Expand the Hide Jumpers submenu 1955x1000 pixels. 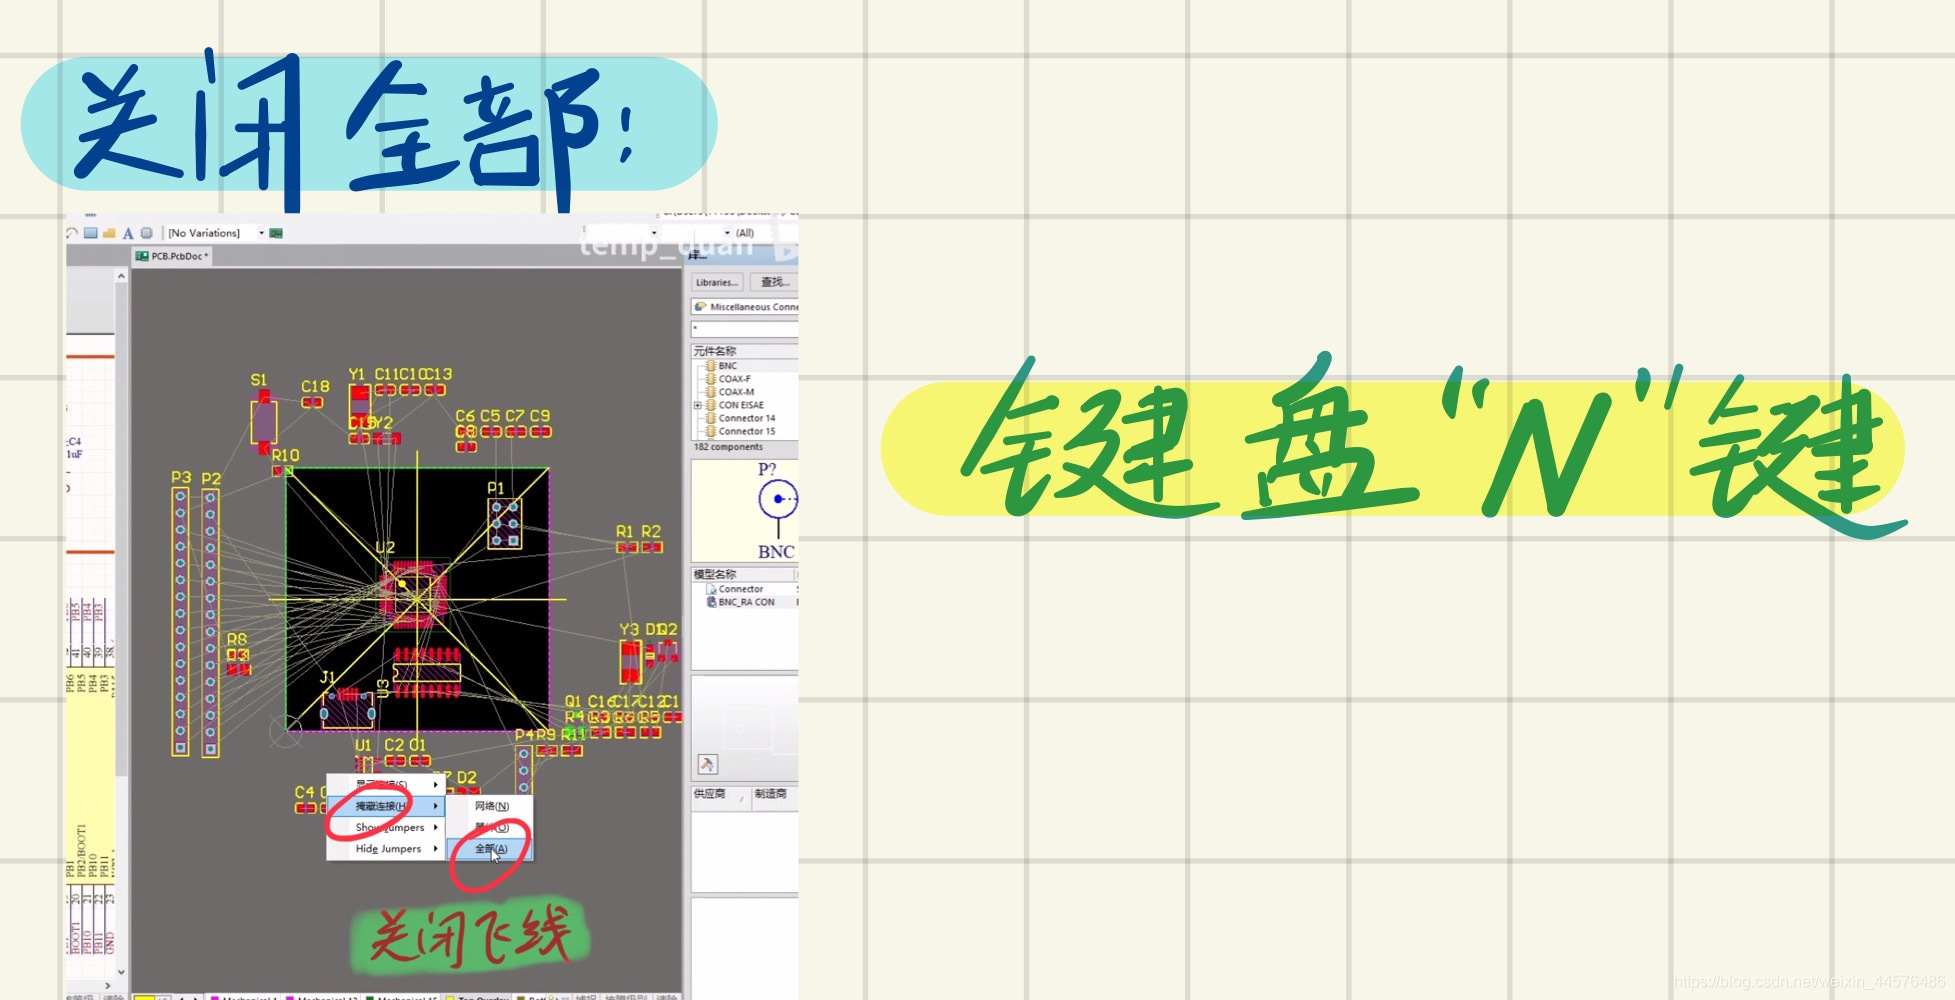[x=436, y=849]
